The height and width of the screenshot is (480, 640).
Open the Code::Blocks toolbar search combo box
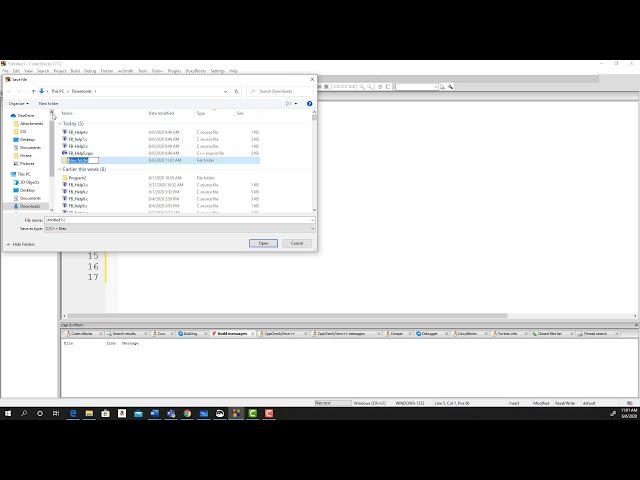[x=416, y=87]
